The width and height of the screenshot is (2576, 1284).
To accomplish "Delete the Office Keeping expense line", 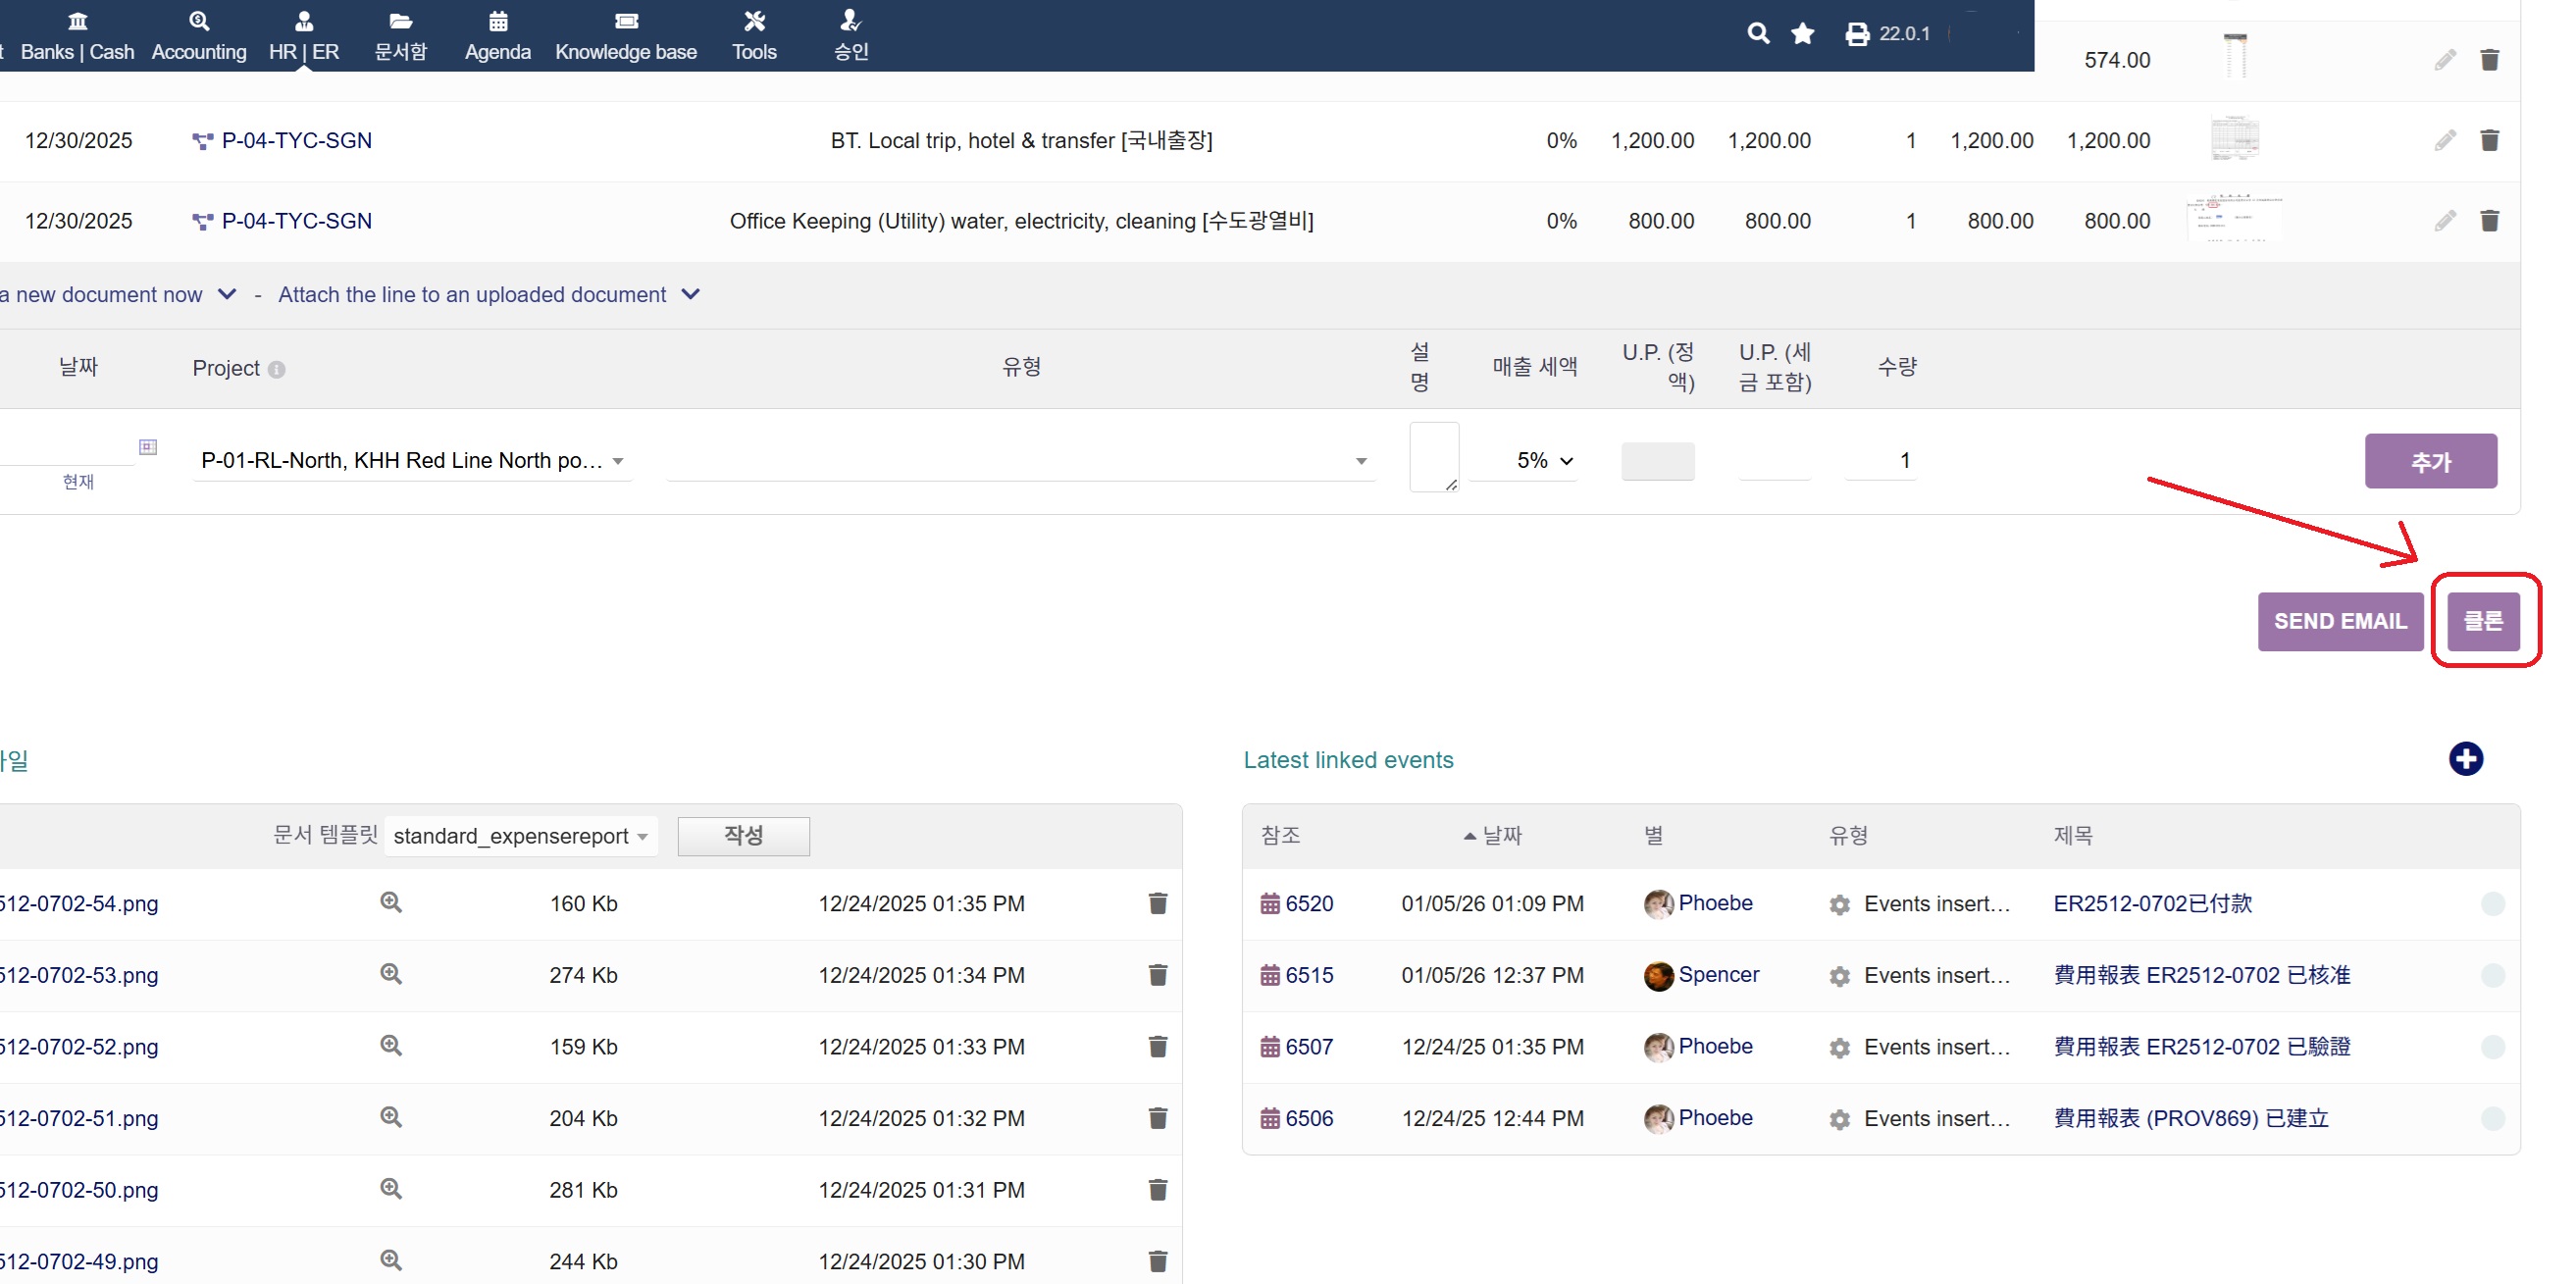I will 2489,221.
